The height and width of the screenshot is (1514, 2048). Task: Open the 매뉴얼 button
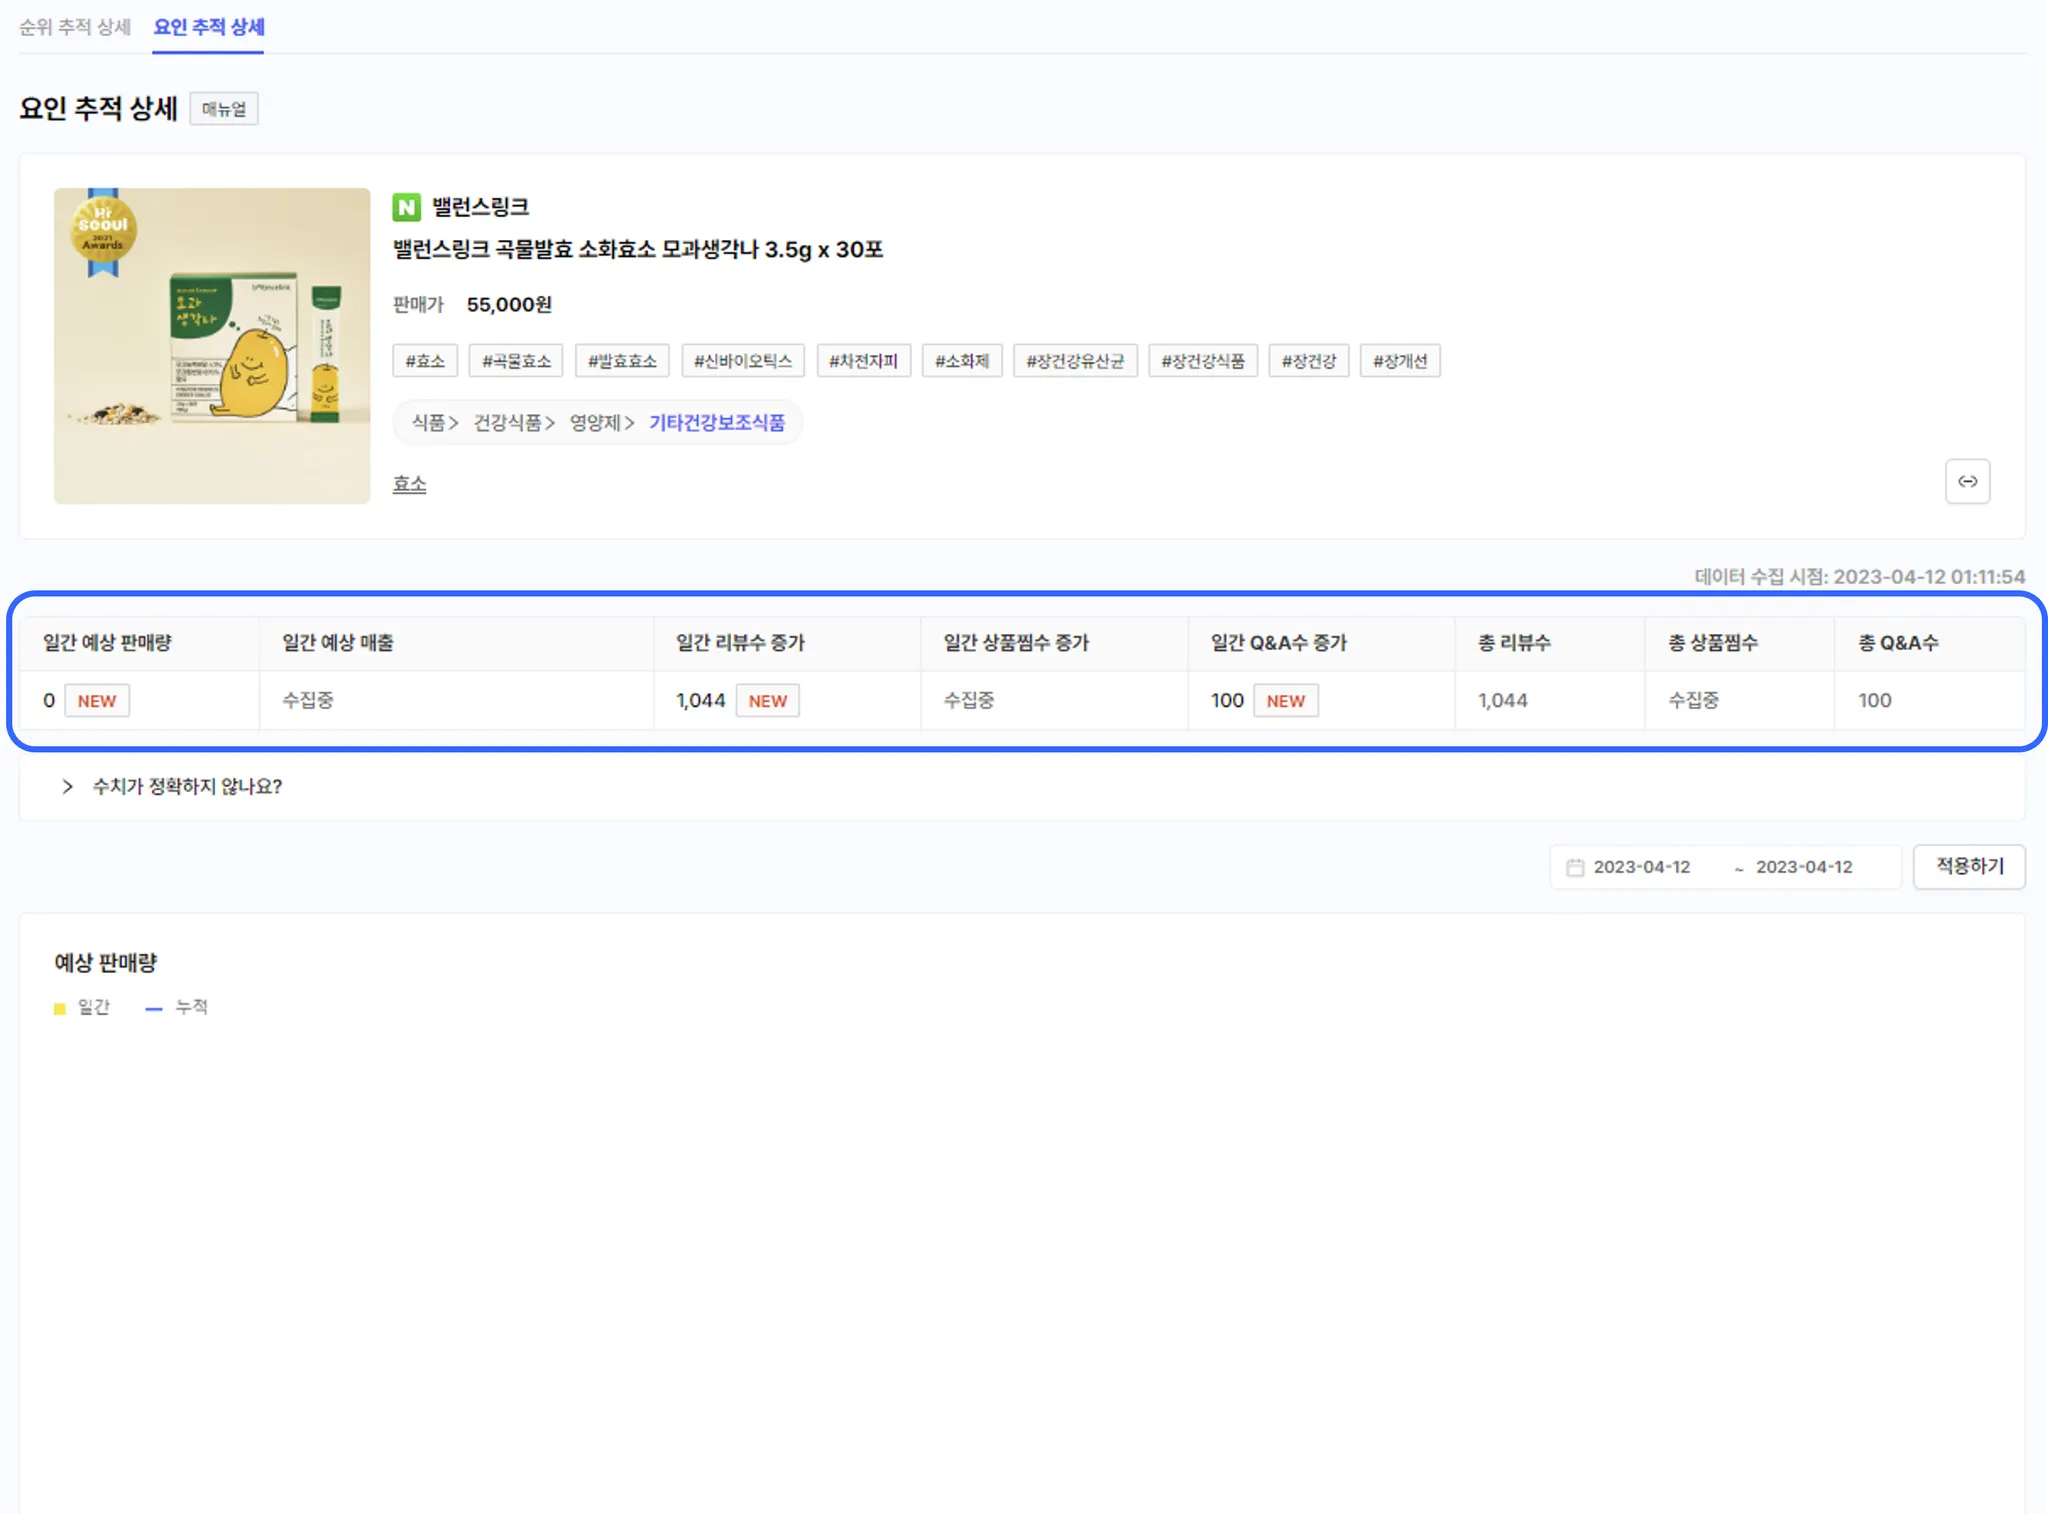click(x=224, y=109)
